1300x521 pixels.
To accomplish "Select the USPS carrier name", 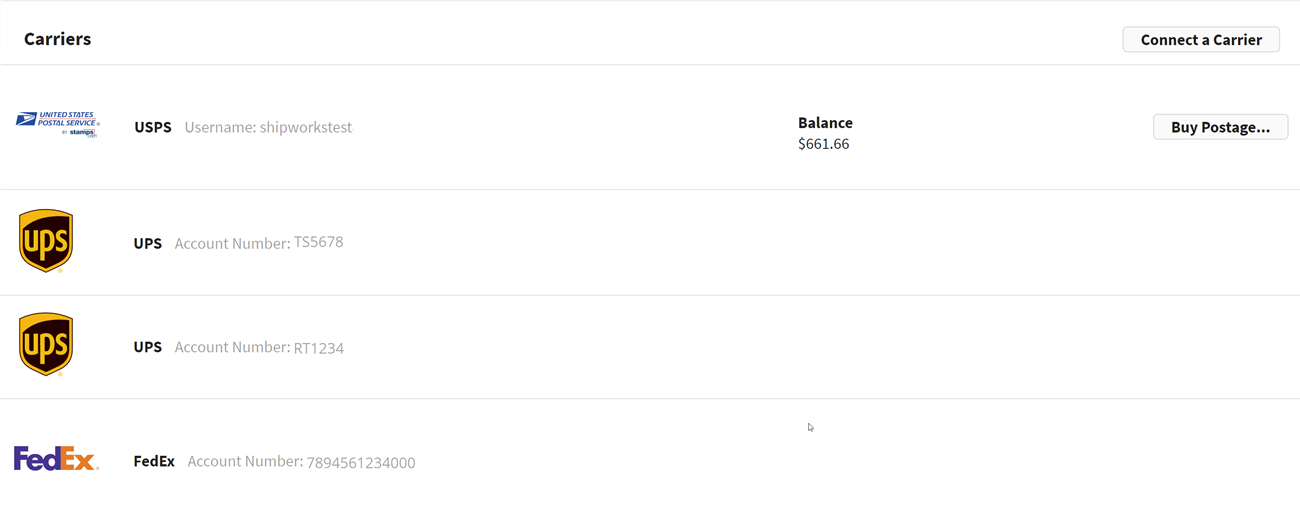I will [153, 127].
